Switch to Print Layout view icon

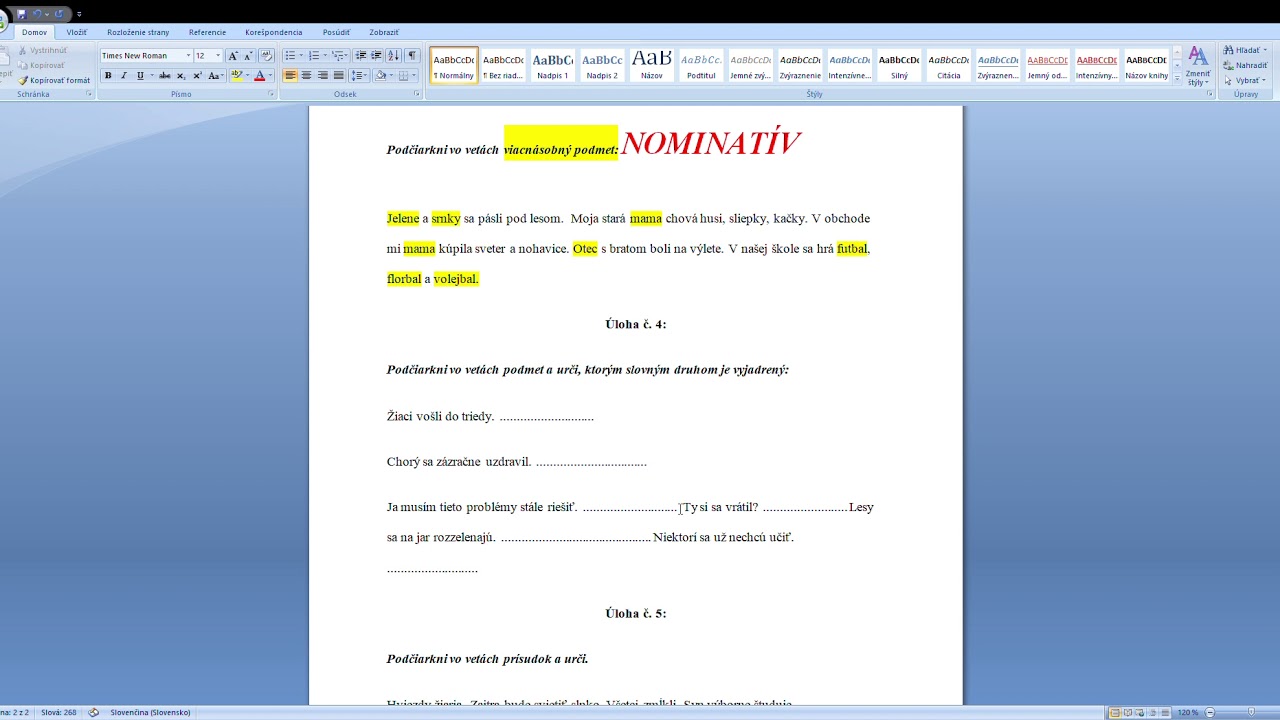[1115, 712]
